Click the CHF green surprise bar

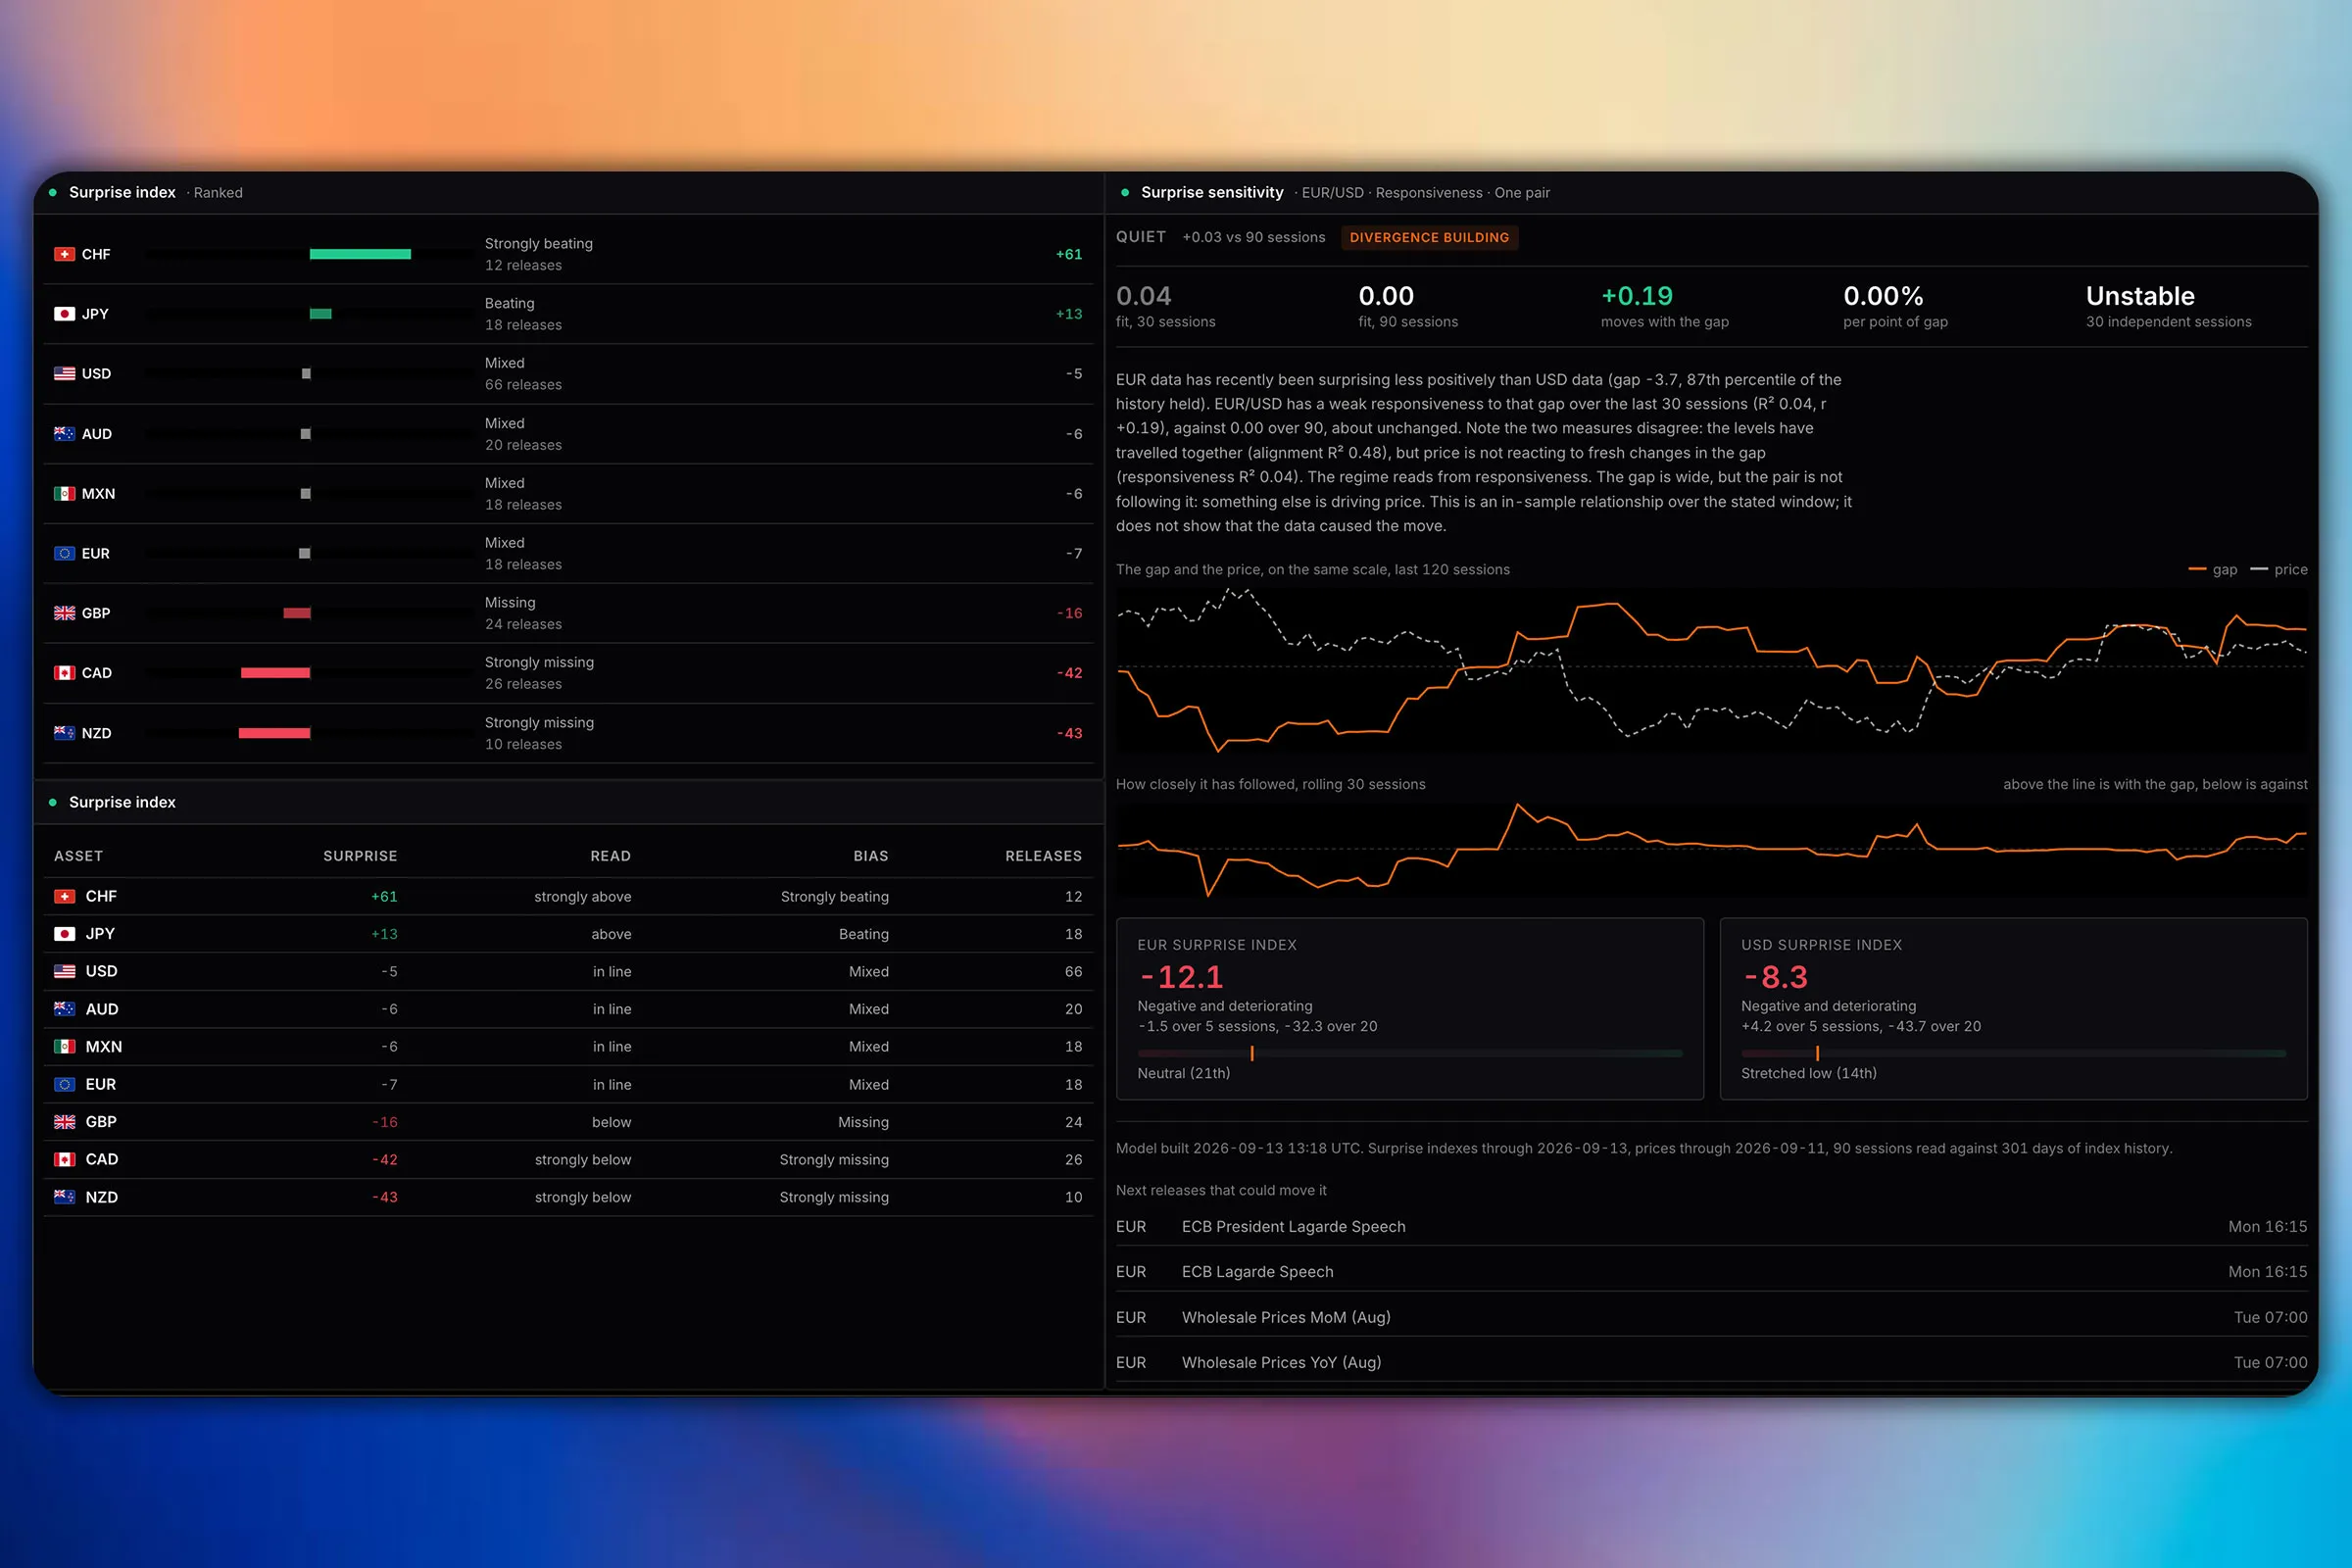(360, 254)
